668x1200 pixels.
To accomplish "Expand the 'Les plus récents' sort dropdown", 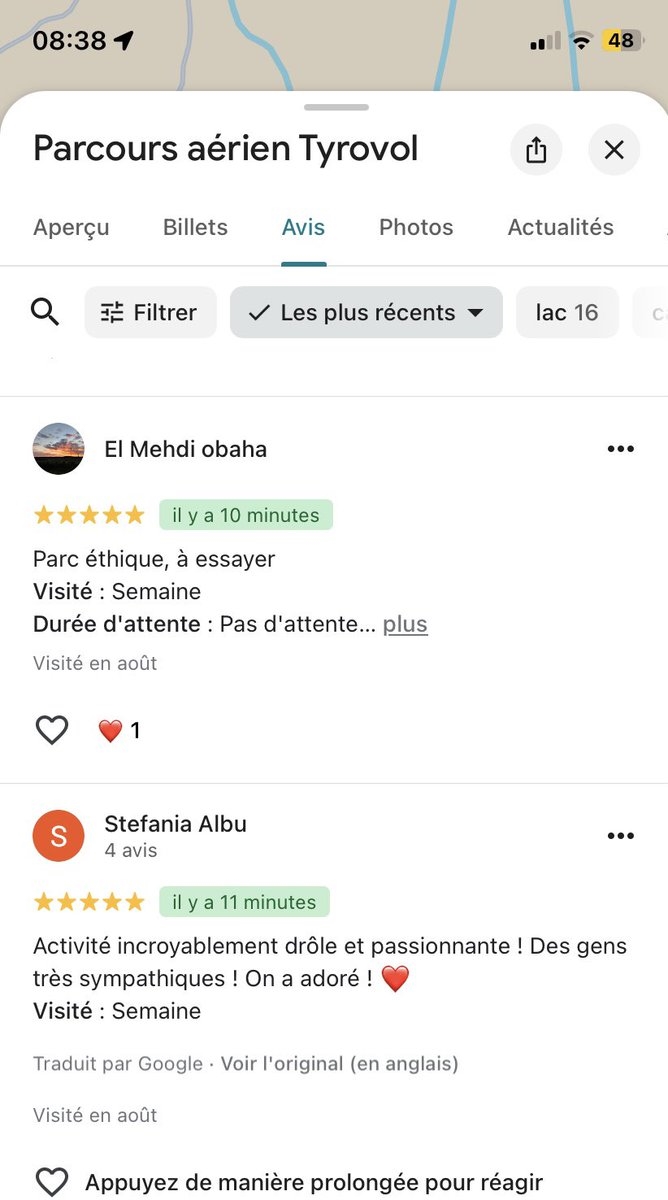I will (366, 312).
